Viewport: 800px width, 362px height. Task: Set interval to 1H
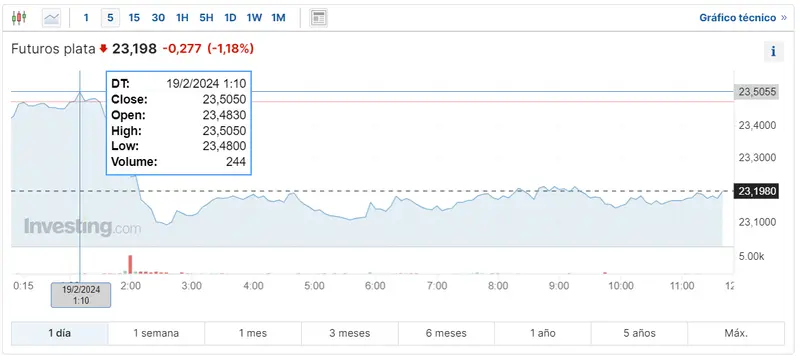[182, 18]
